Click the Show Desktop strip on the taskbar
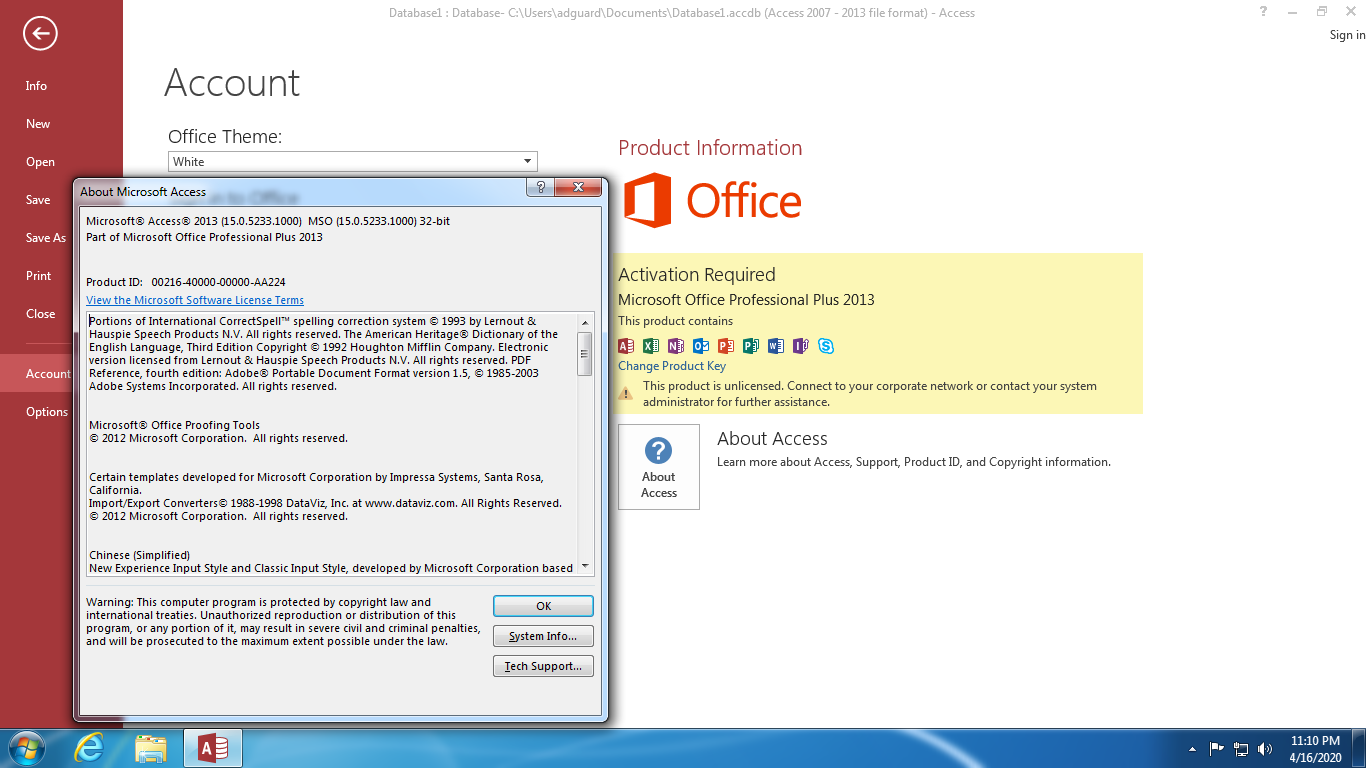1366x768 pixels. click(x=1359, y=748)
